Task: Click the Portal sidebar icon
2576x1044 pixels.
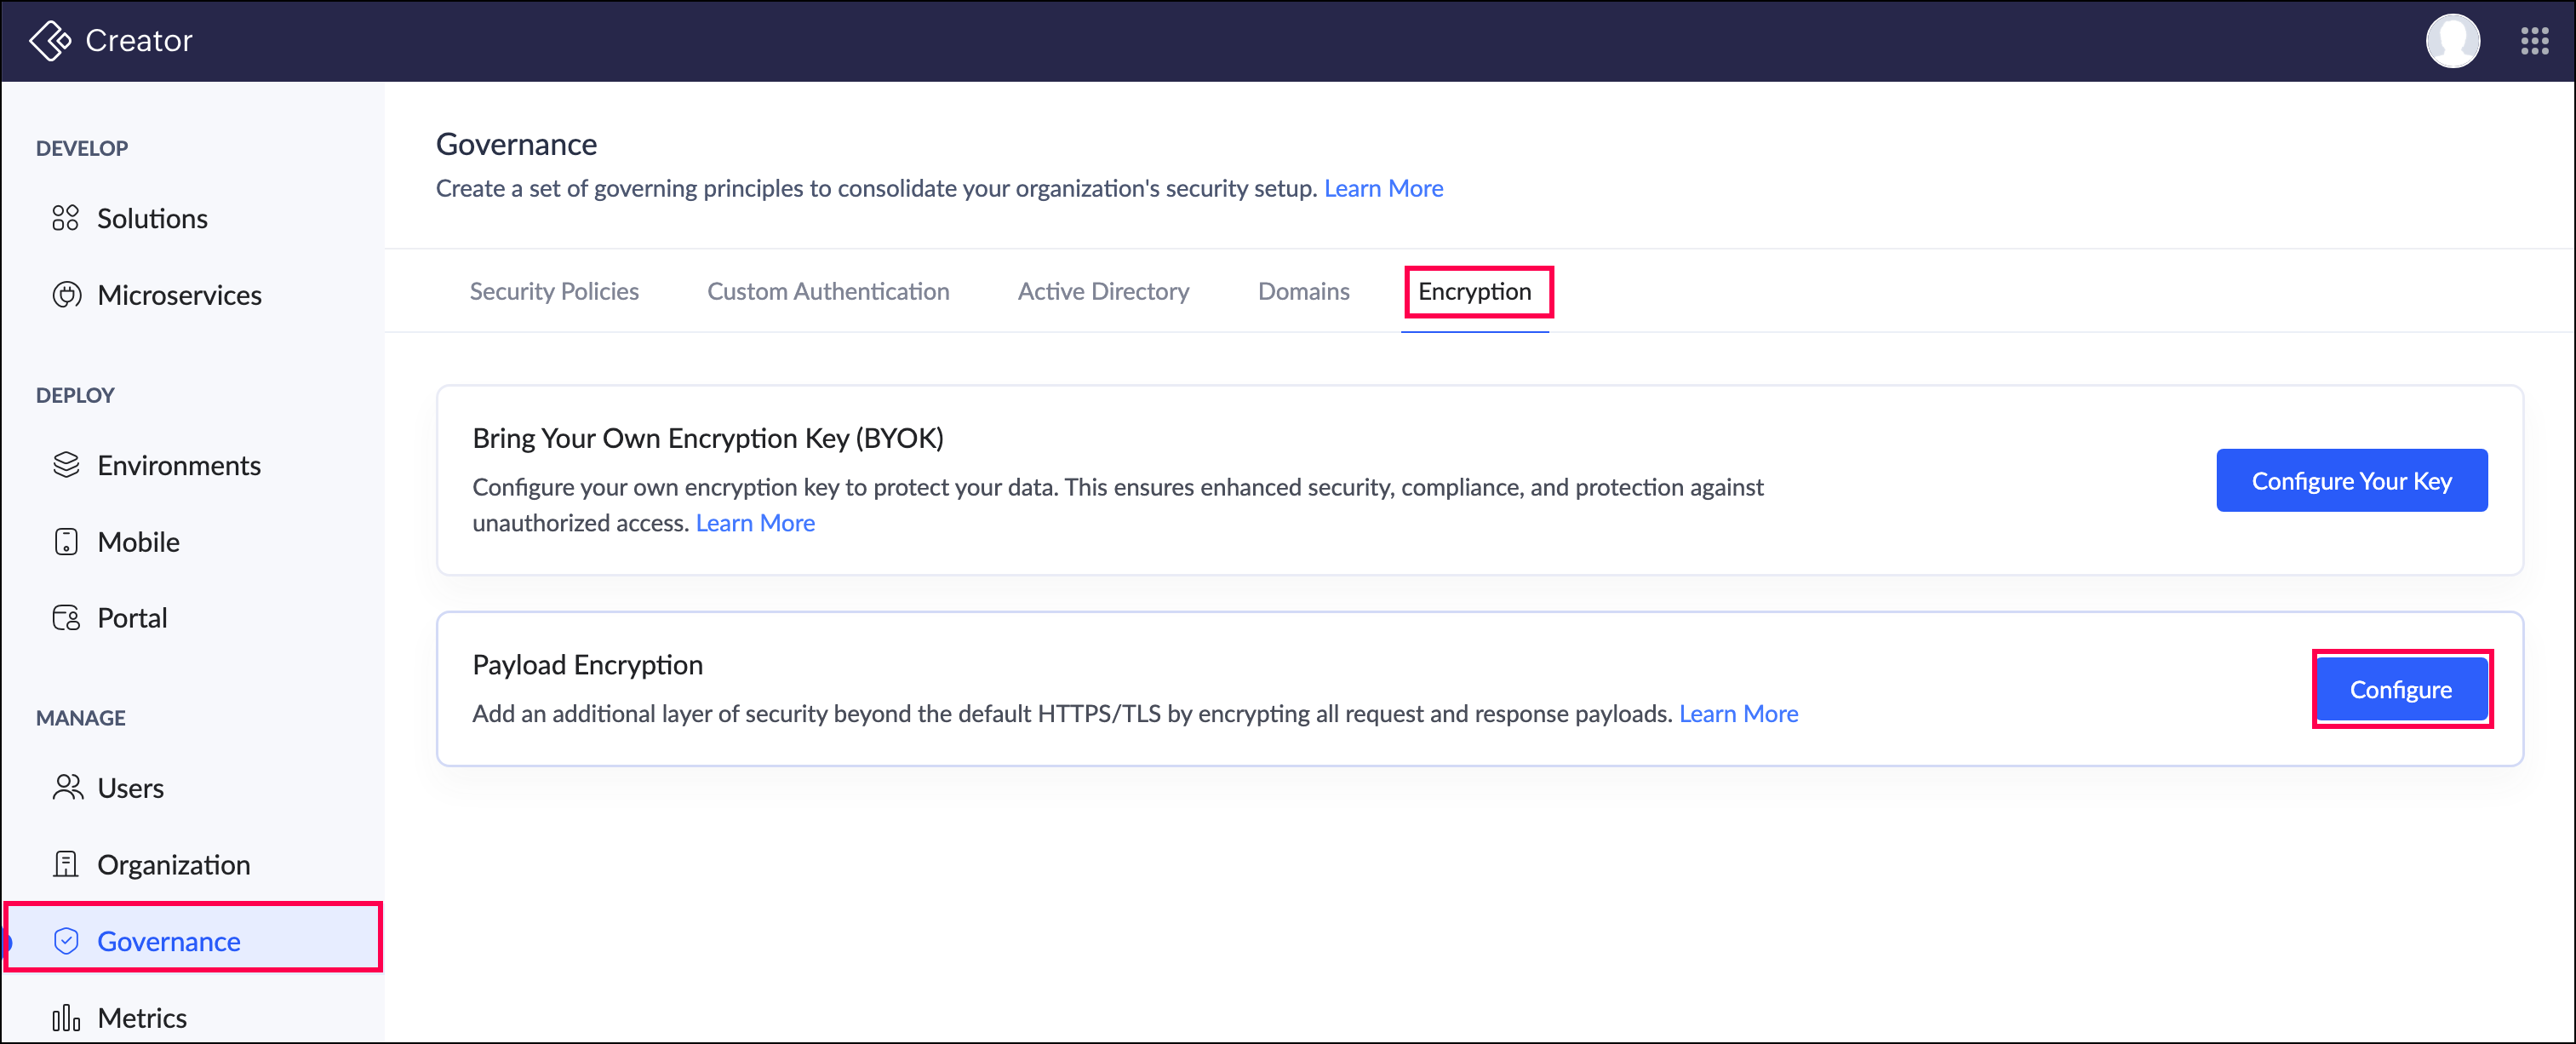Action: (66, 618)
